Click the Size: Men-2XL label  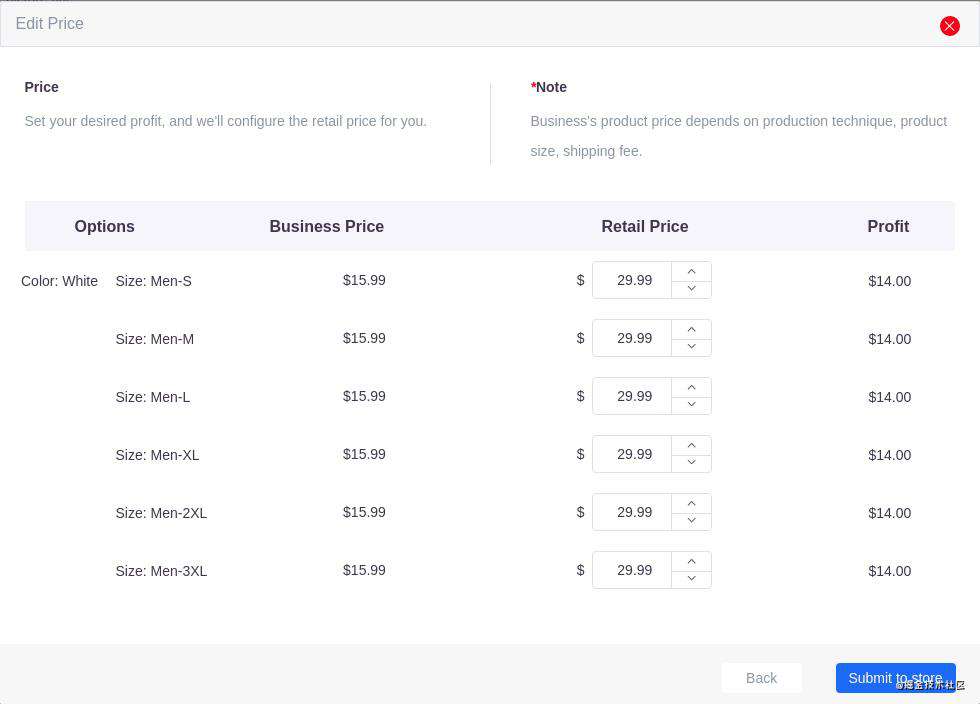point(161,514)
